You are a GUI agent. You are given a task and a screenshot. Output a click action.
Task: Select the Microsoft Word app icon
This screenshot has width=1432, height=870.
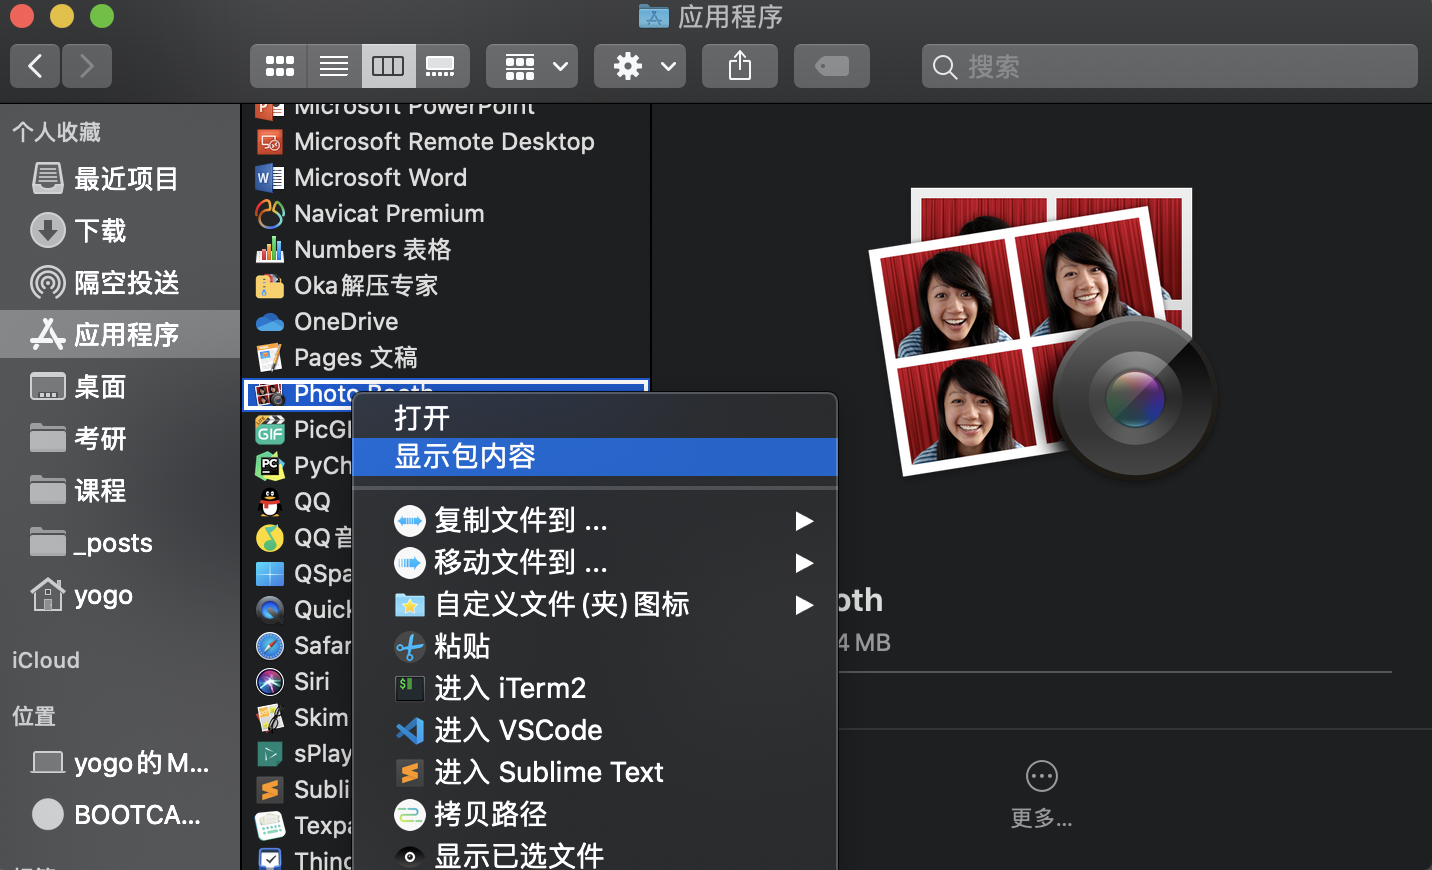click(270, 178)
